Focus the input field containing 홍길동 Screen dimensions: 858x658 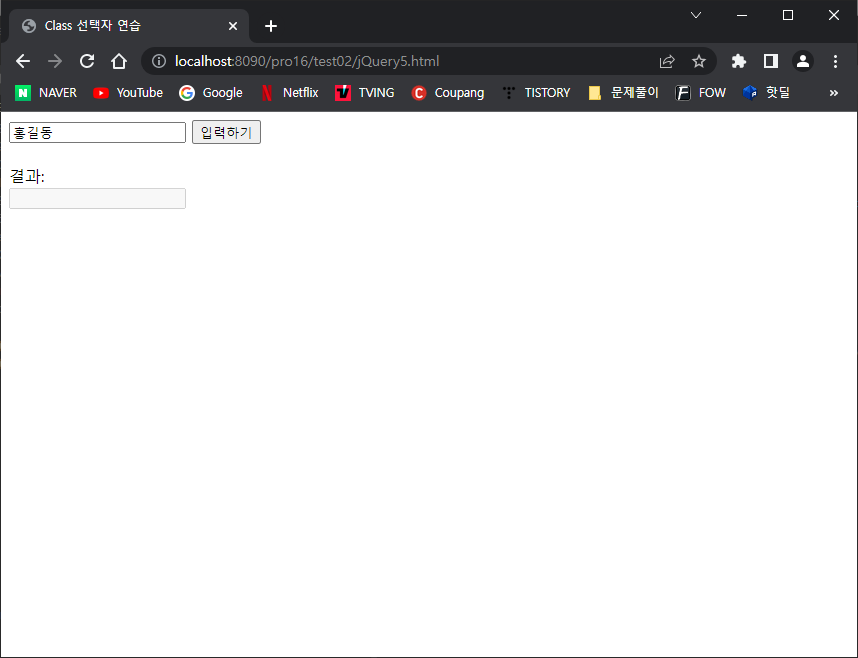click(97, 132)
